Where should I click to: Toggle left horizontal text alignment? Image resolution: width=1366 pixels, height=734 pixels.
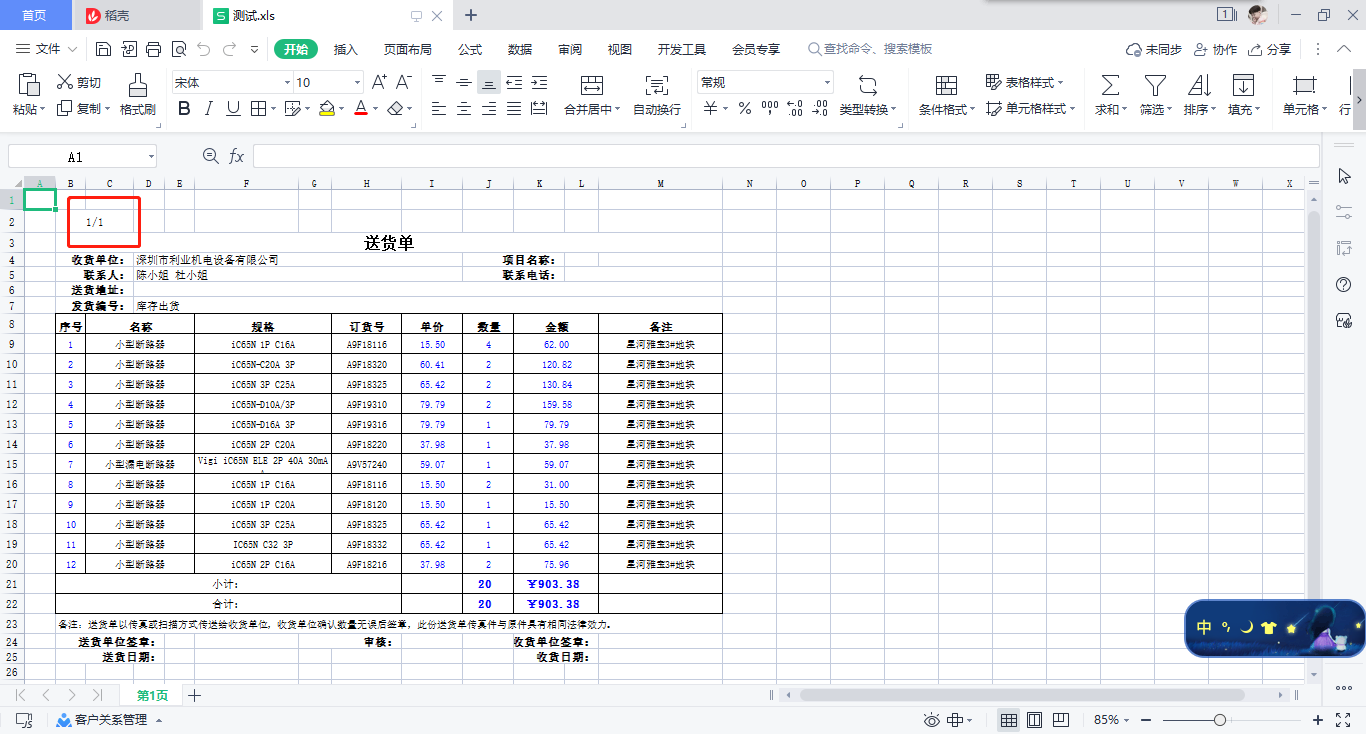[x=439, y=109]
